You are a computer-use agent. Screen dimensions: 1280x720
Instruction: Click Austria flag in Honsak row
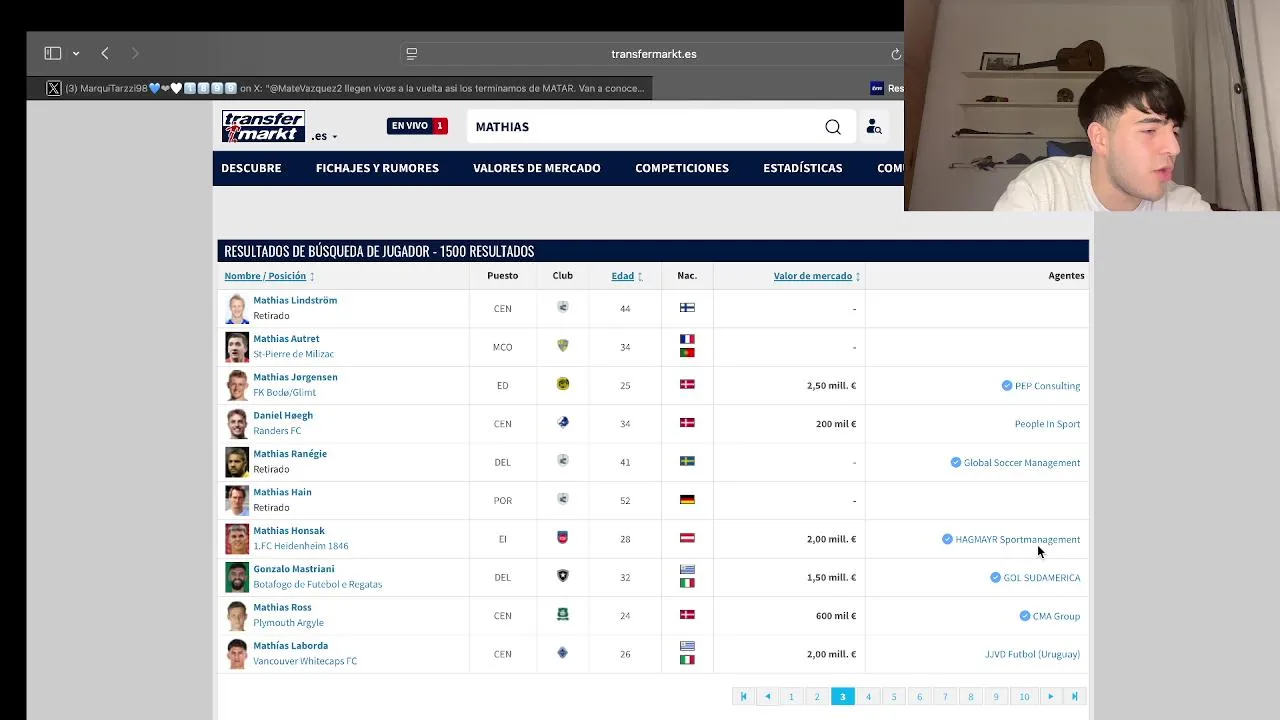coord(687,538)
